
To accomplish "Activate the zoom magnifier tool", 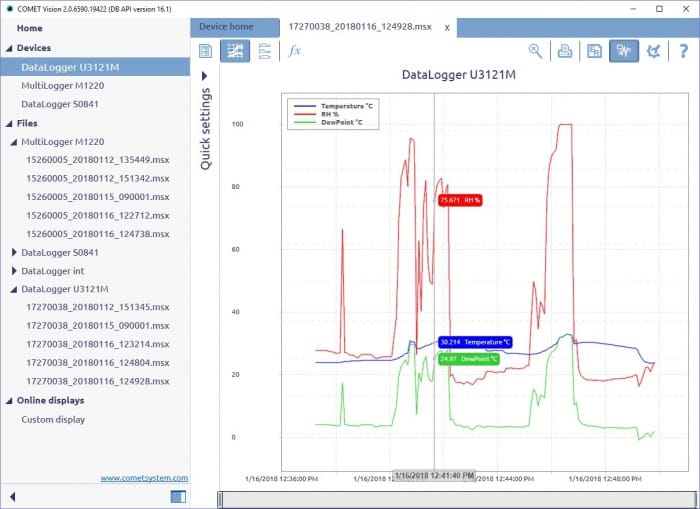I will [x=536, y=51].
